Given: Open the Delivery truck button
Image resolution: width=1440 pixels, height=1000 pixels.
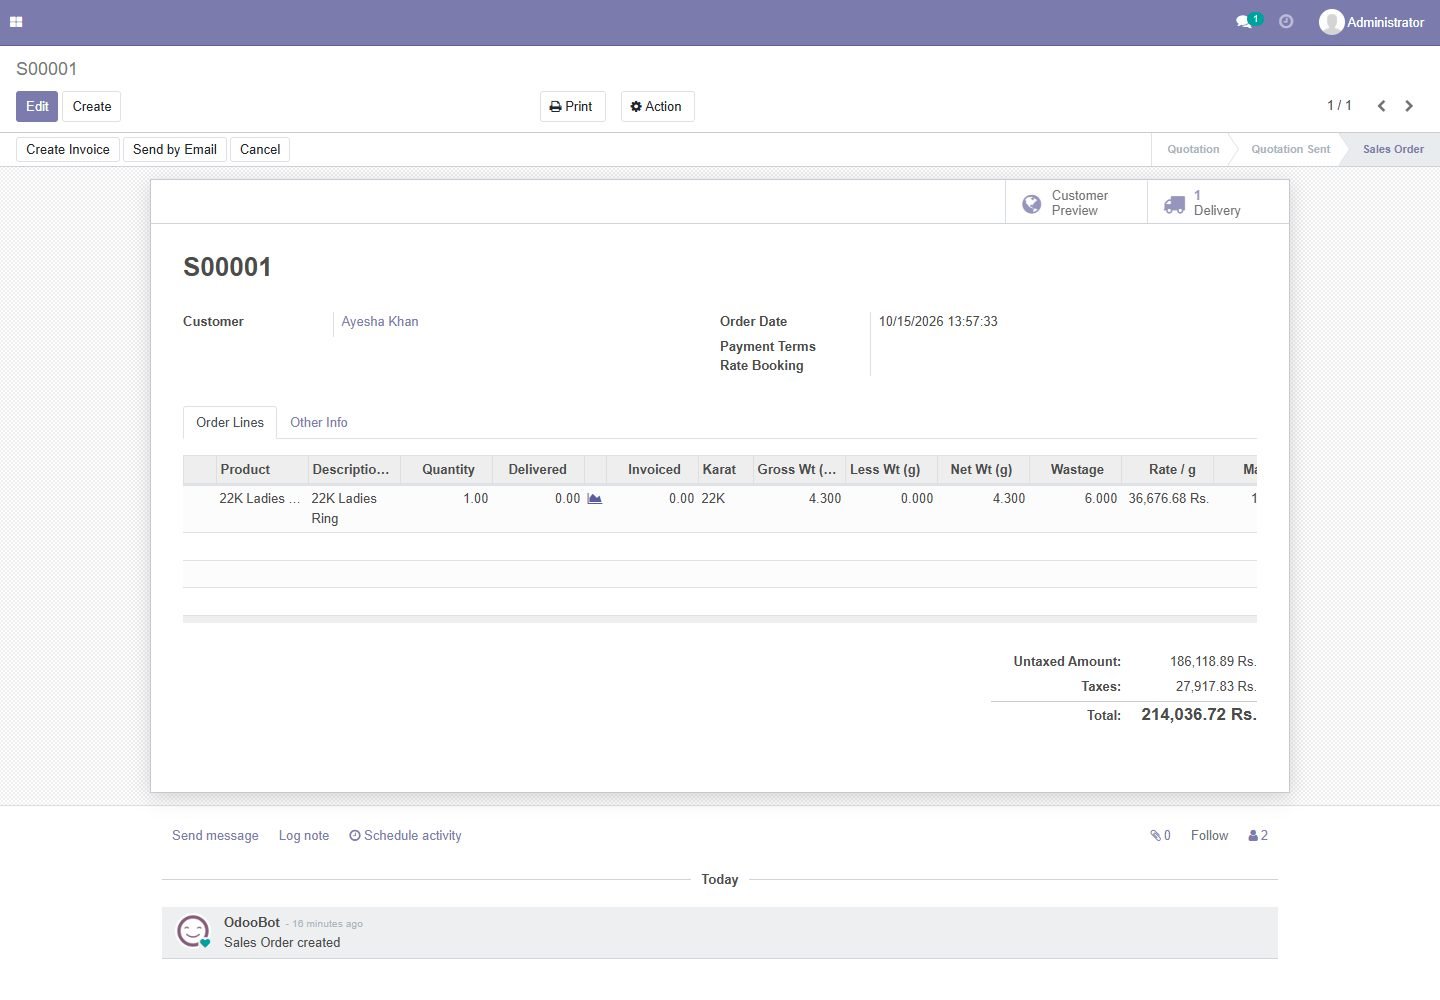Looking at the screenshot, I should click(x=1218, y=203).
